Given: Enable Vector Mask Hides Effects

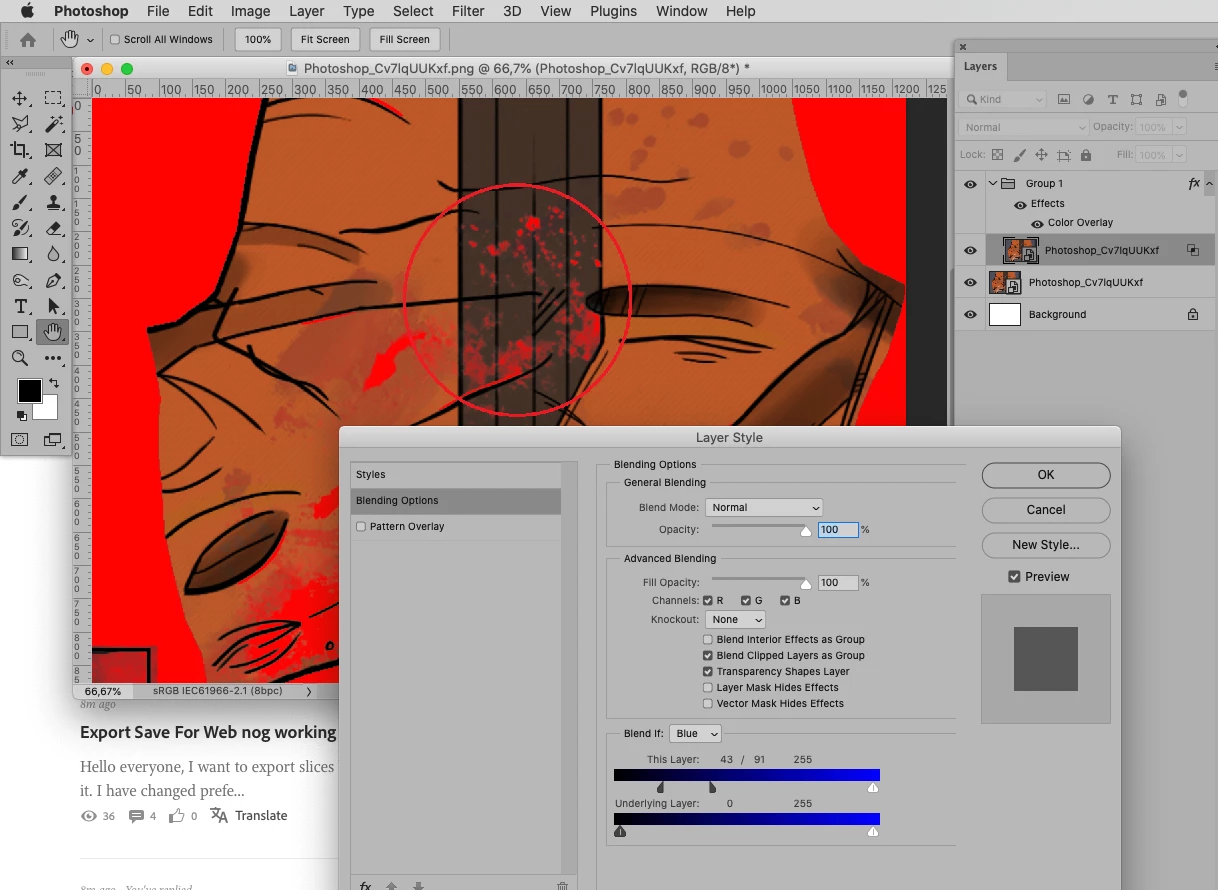Looking at the screenshot, I should click(708, 704).
